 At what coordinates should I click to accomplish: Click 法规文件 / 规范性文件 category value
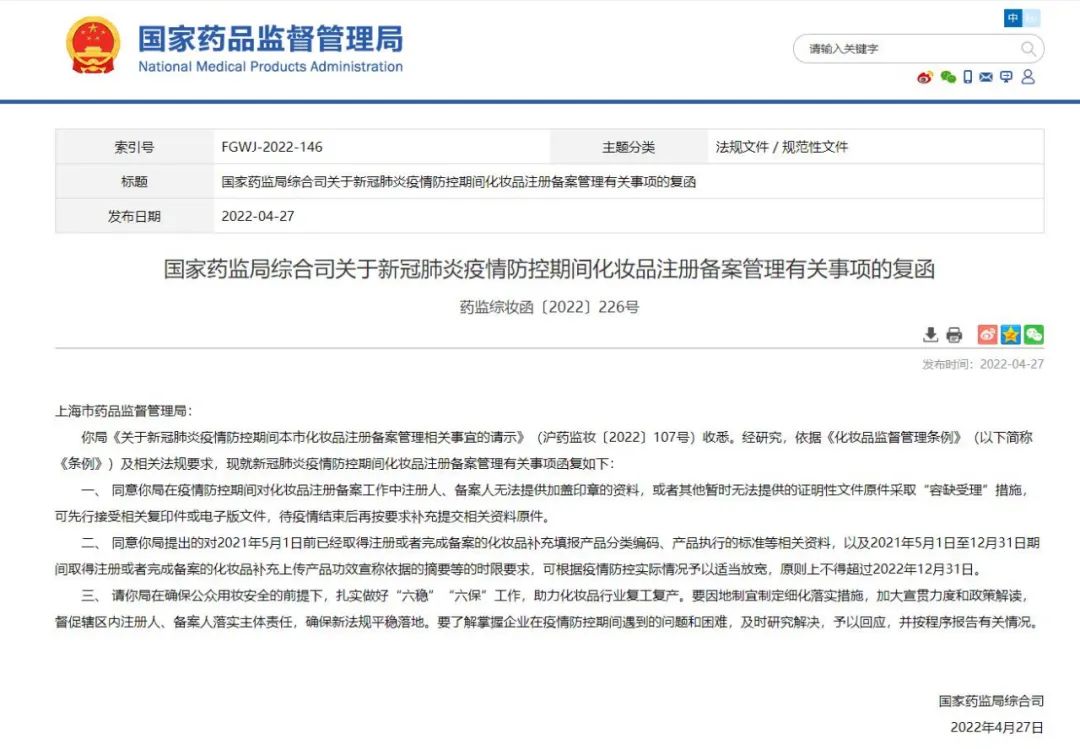tap(782, 147)
